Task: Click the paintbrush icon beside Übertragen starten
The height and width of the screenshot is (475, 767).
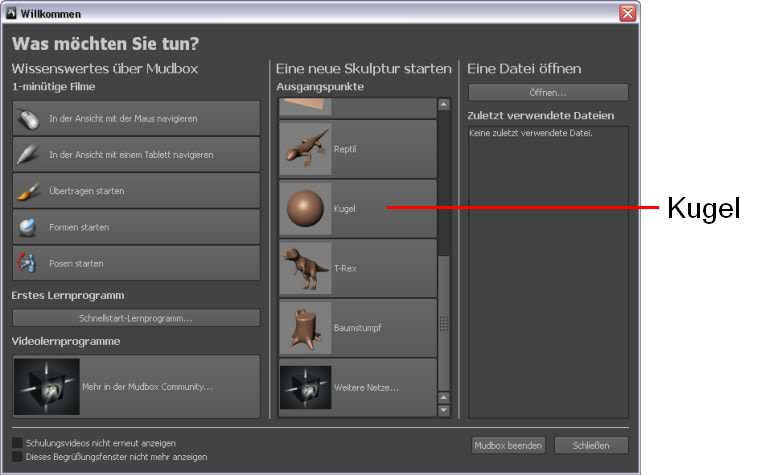Action: (x=27, y=191)
